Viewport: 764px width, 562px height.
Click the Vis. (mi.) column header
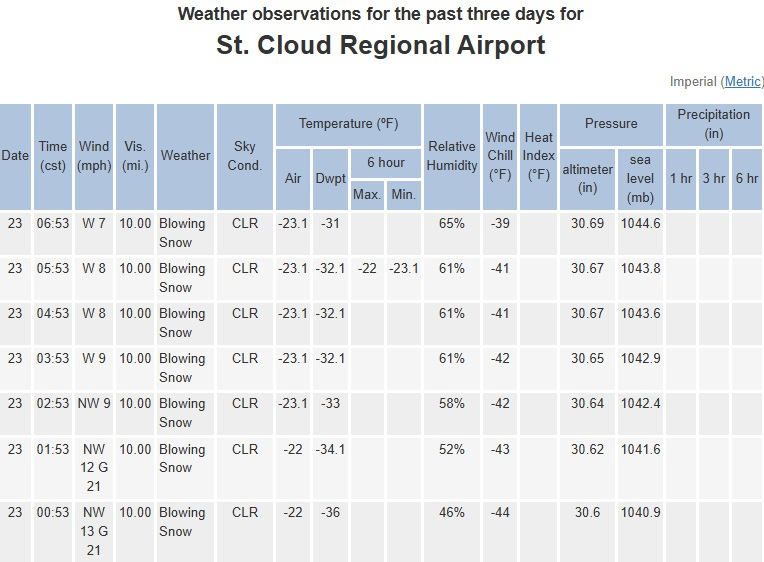point(135,156)
